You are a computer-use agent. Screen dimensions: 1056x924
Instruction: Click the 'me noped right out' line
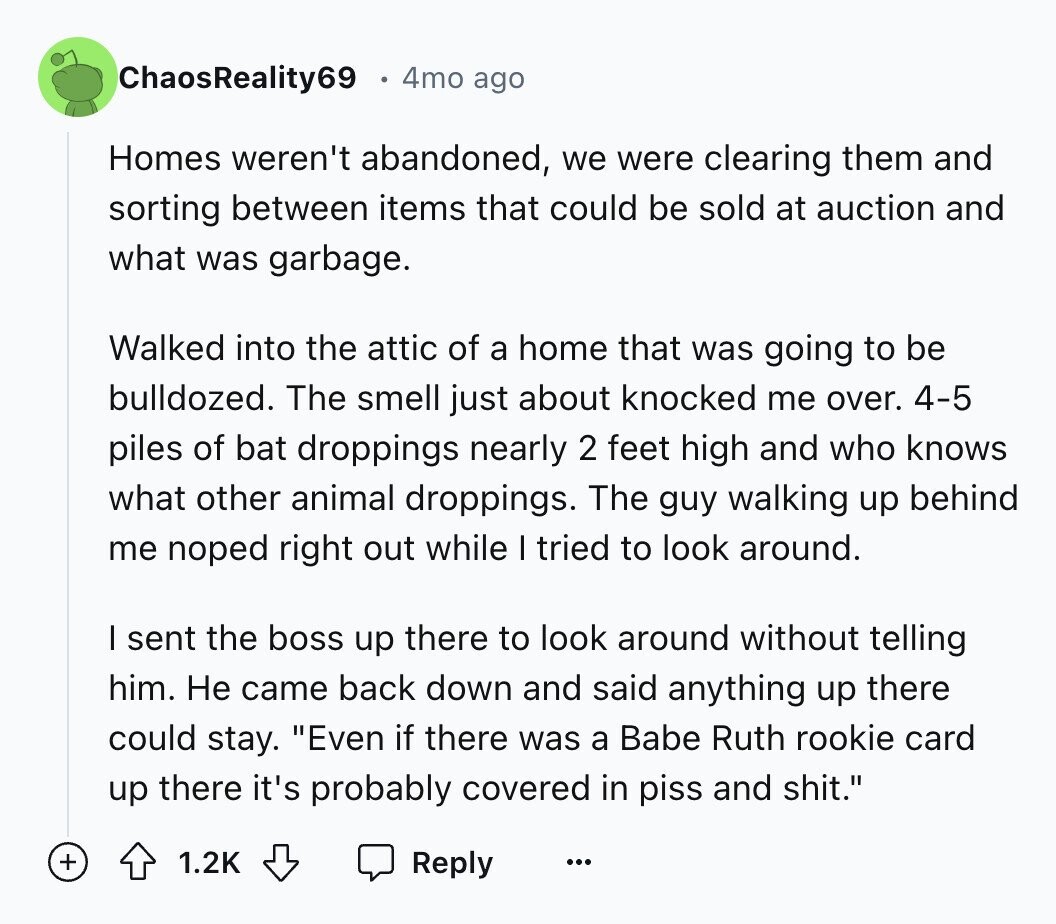[x=484, y=548]
